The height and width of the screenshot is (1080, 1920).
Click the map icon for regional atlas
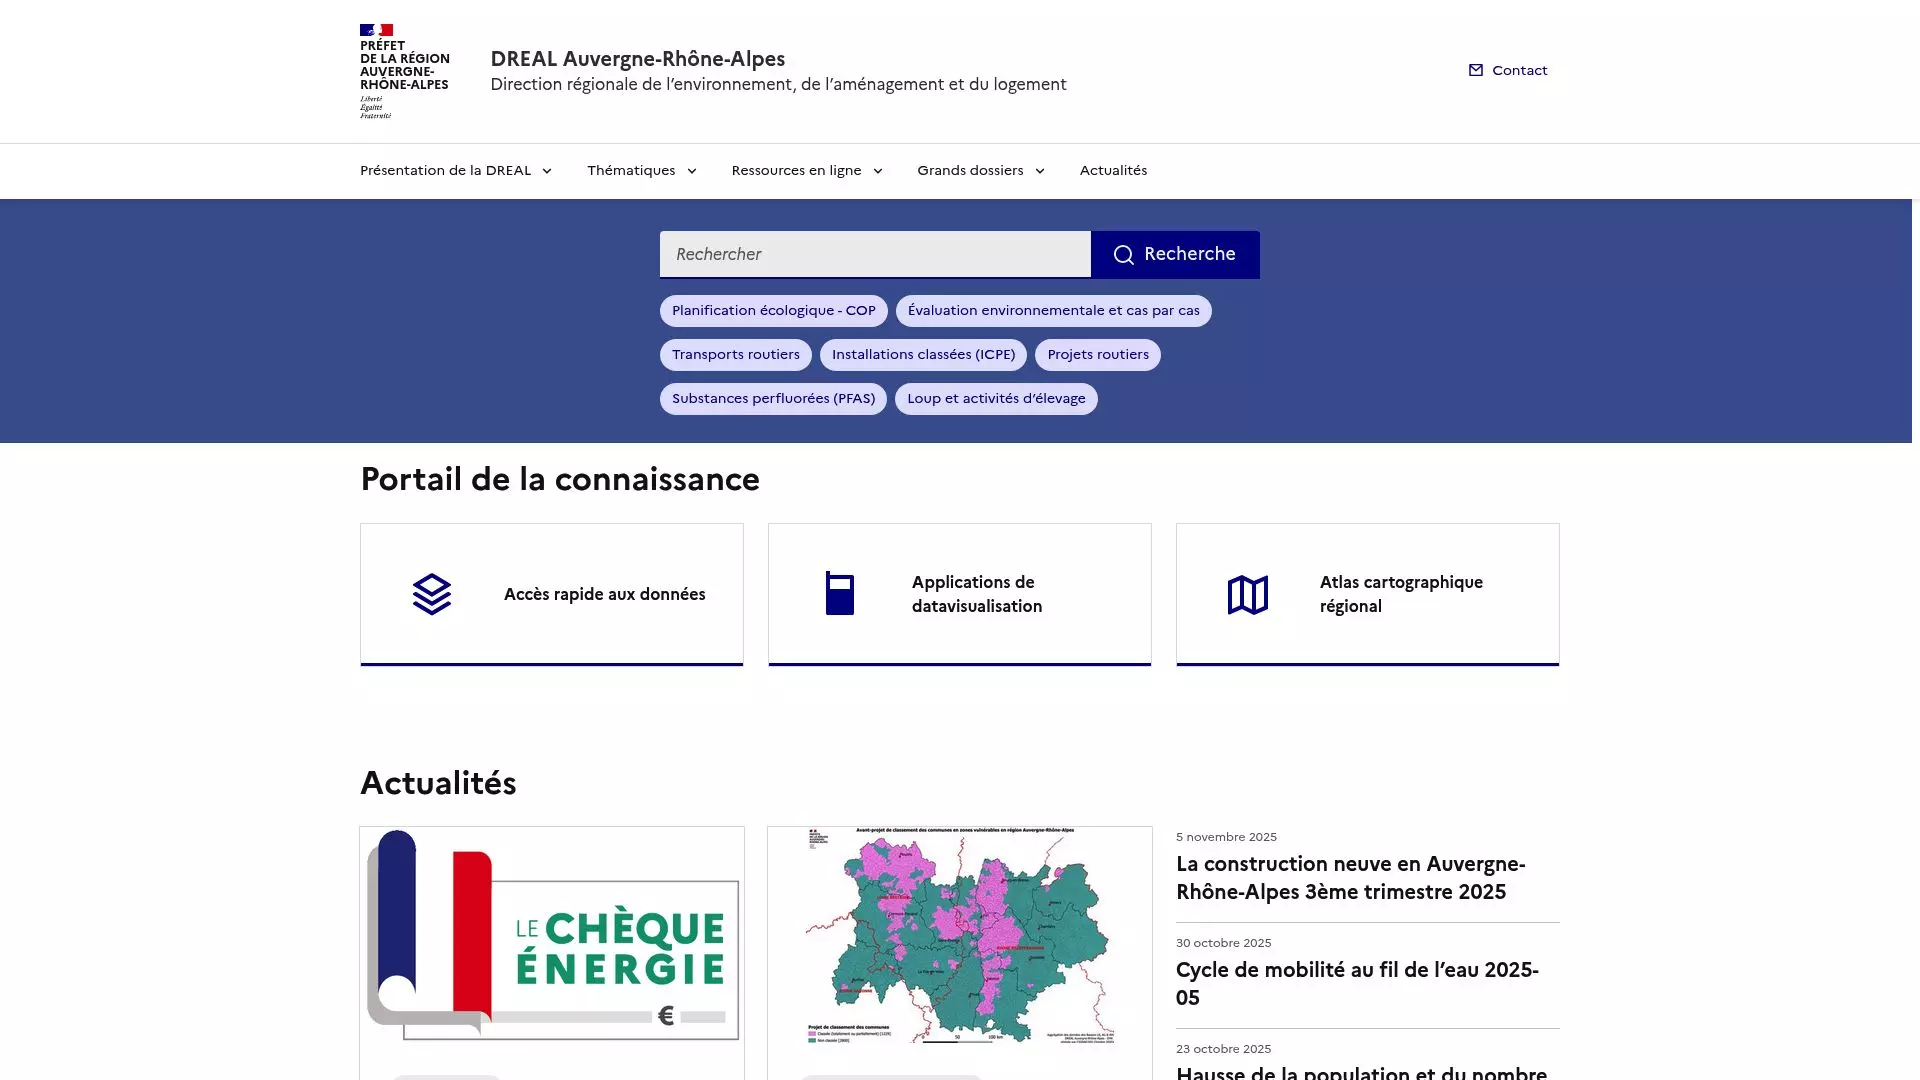(1247, 595)
